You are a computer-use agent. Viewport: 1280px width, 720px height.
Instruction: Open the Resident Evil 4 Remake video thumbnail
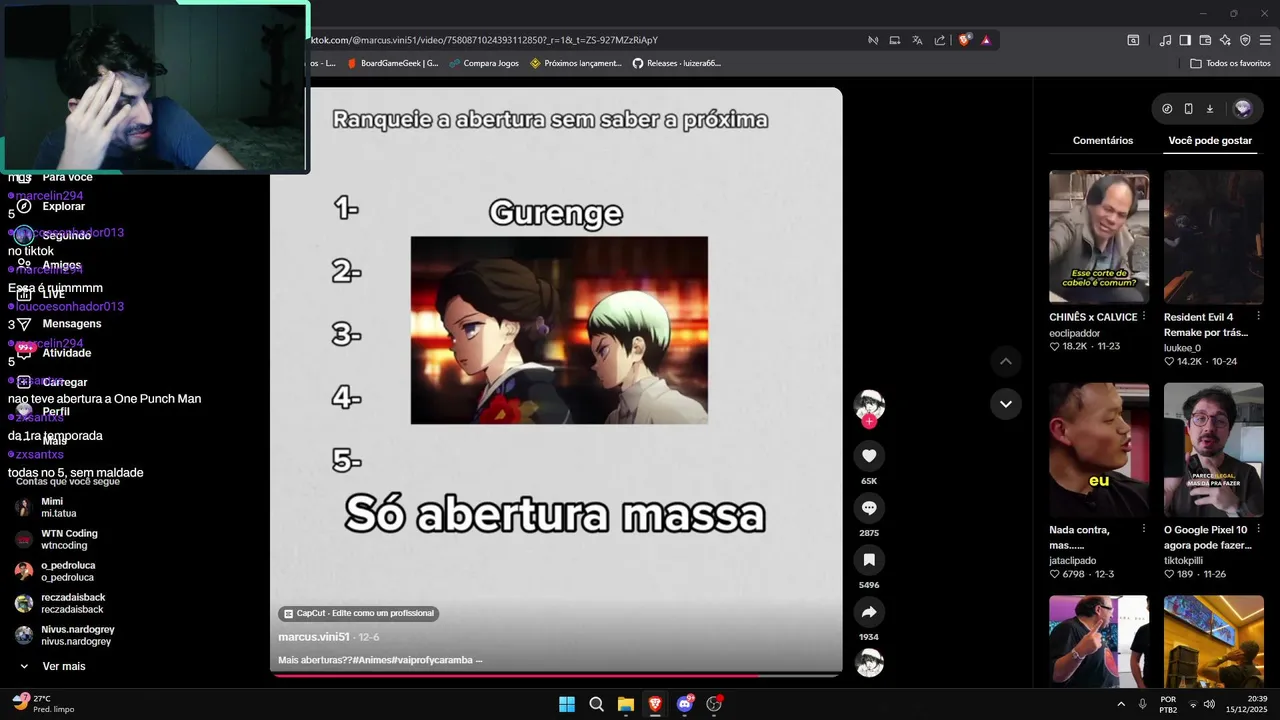tap(1214, 236)
